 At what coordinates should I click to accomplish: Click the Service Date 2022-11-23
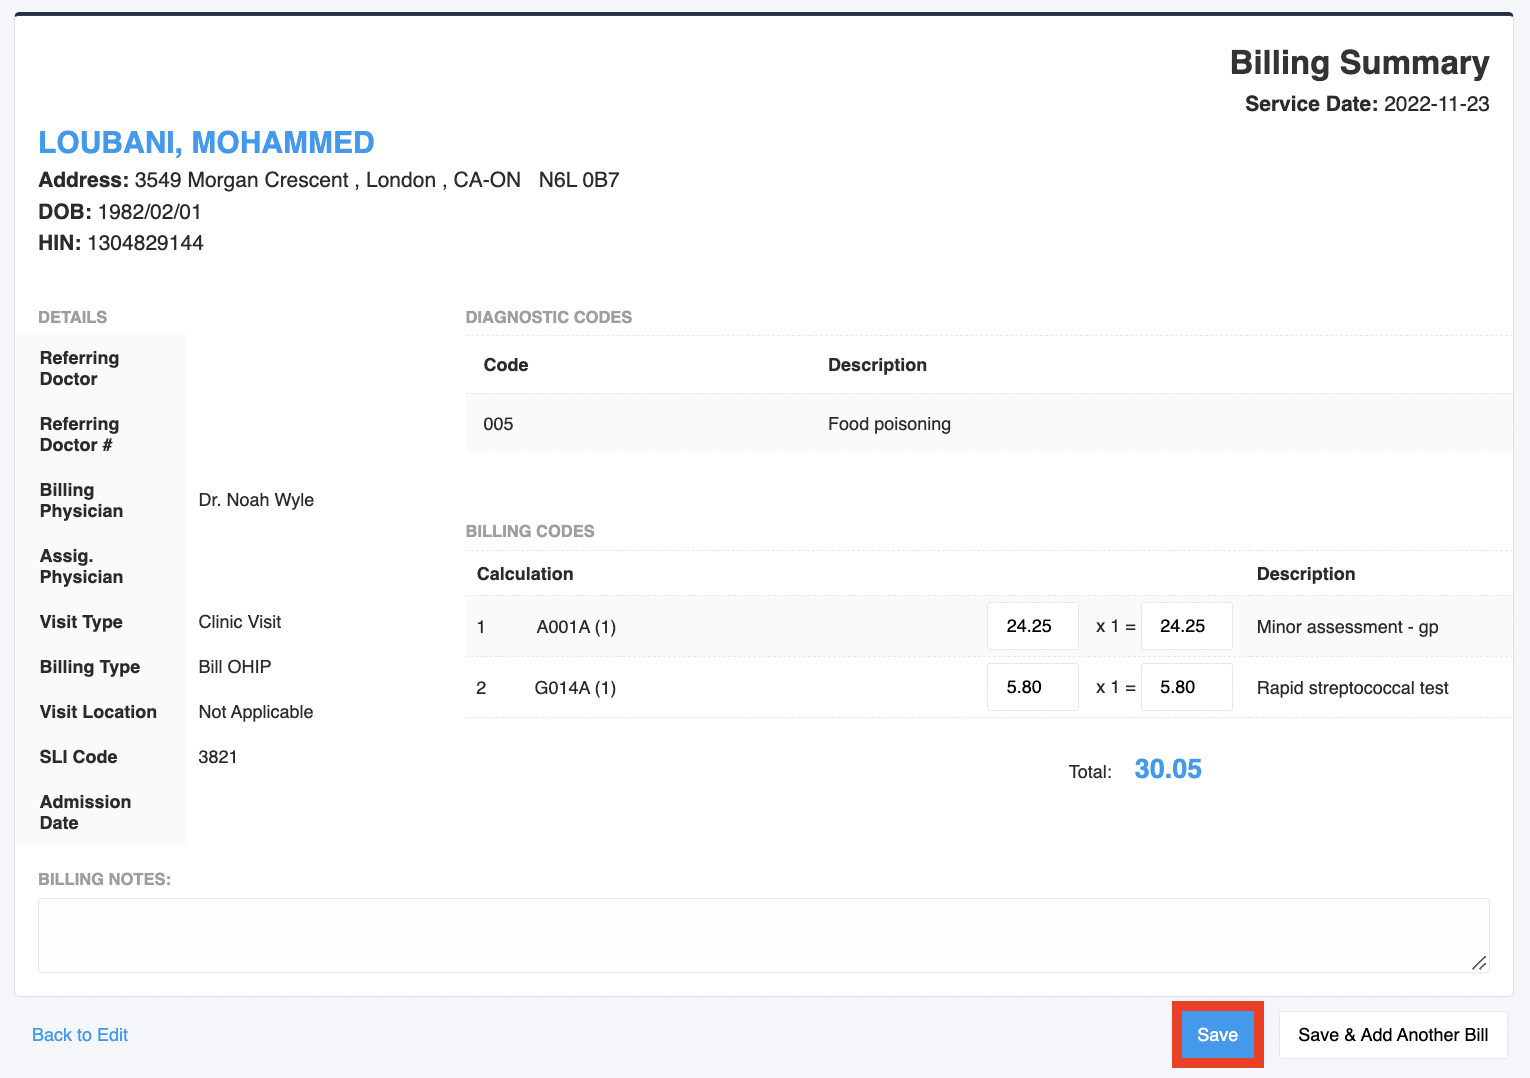(1437, 104)
